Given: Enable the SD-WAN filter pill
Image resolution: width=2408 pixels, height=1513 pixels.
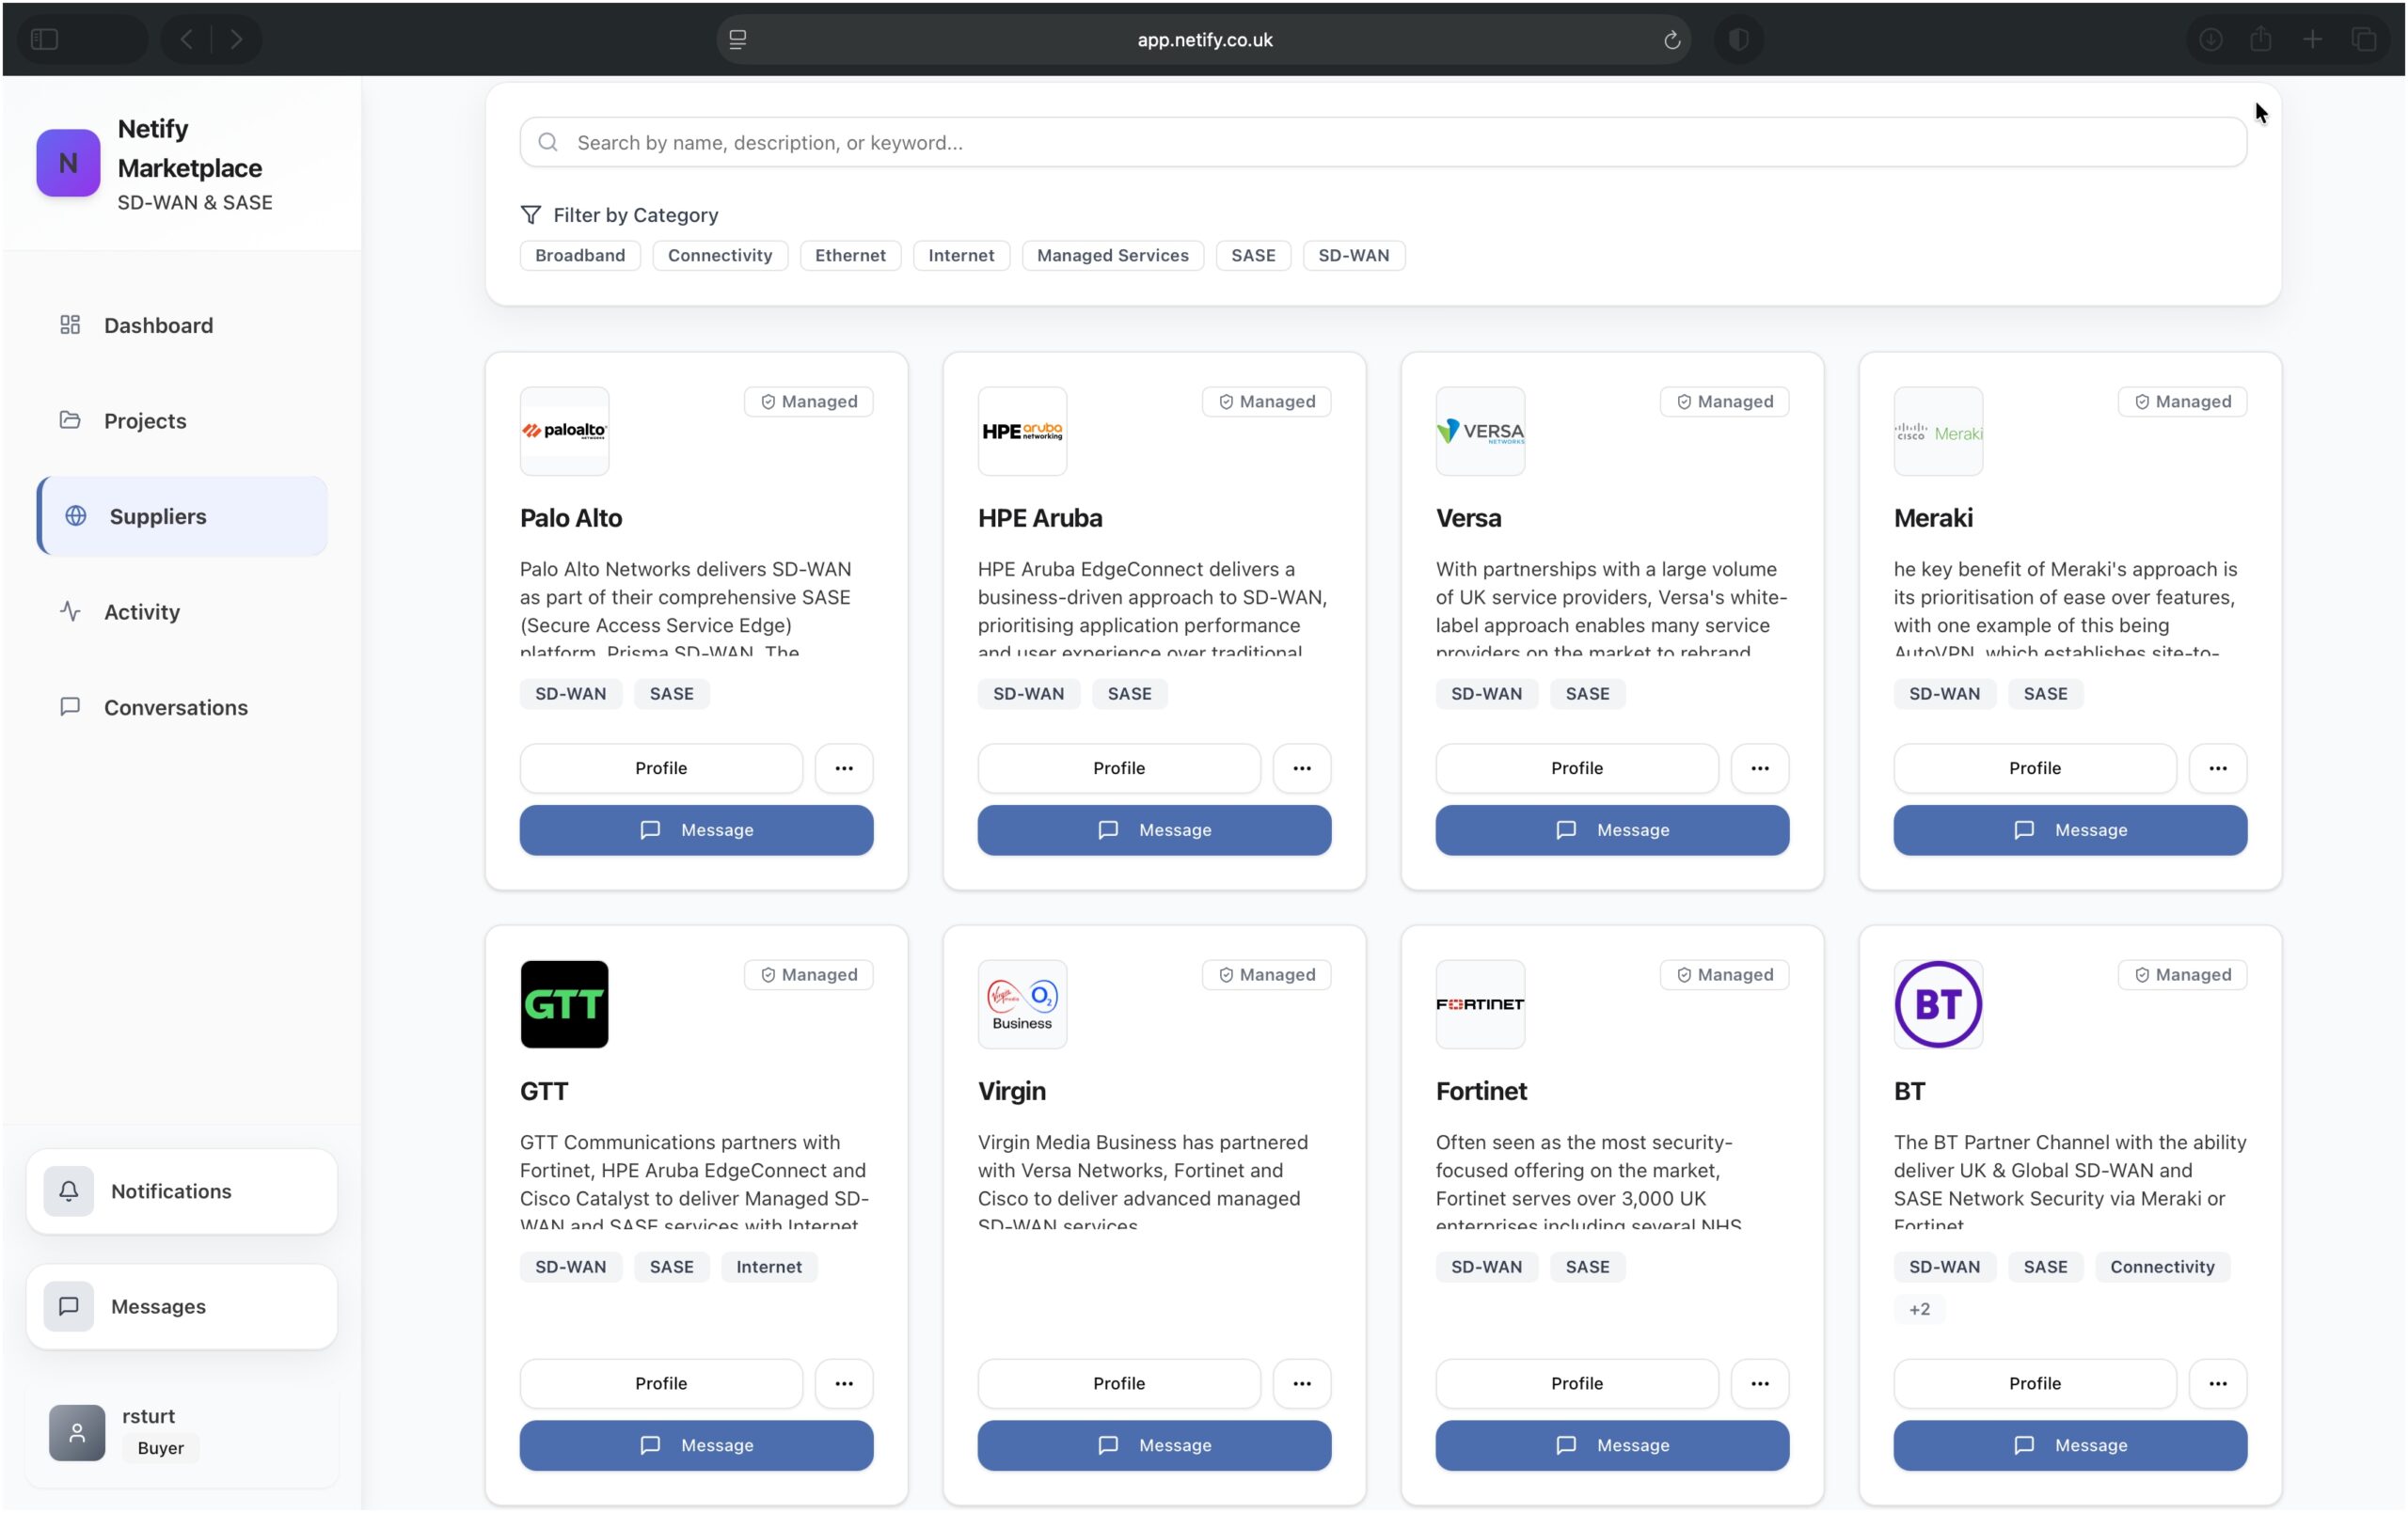Looking at the screenshot, I should [x=1353, y=255].
